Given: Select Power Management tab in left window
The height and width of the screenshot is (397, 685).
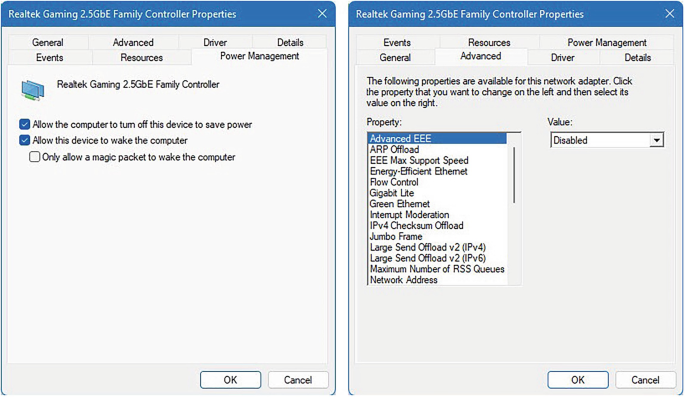Looking at the screenshot, I should click(x=259, y=56).
